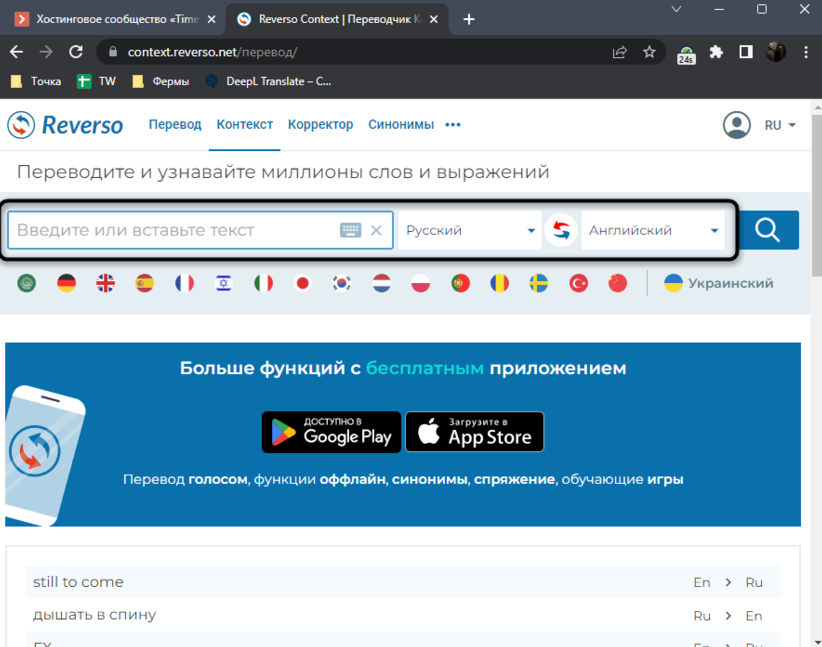Download the app from the App Store

coord(474,432)
